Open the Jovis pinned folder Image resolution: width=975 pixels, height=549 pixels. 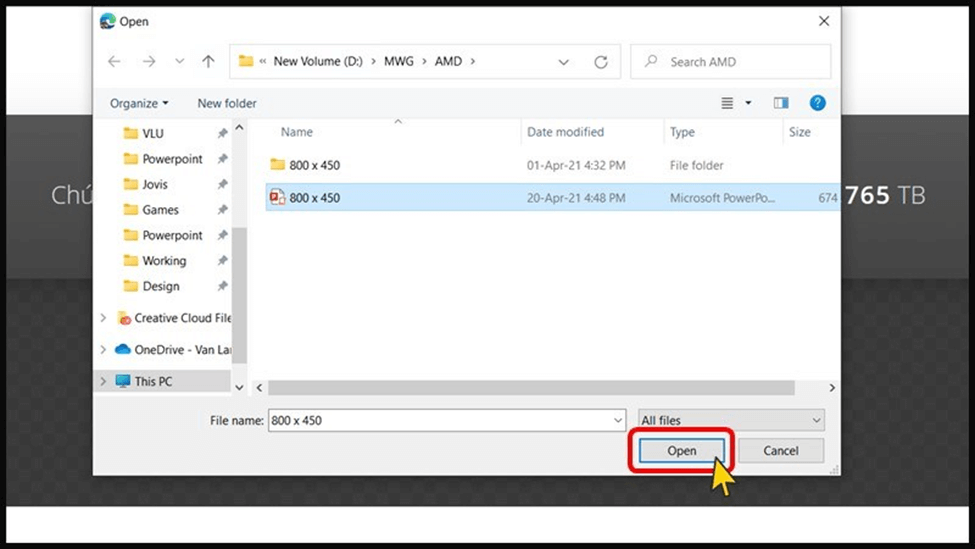154,184
